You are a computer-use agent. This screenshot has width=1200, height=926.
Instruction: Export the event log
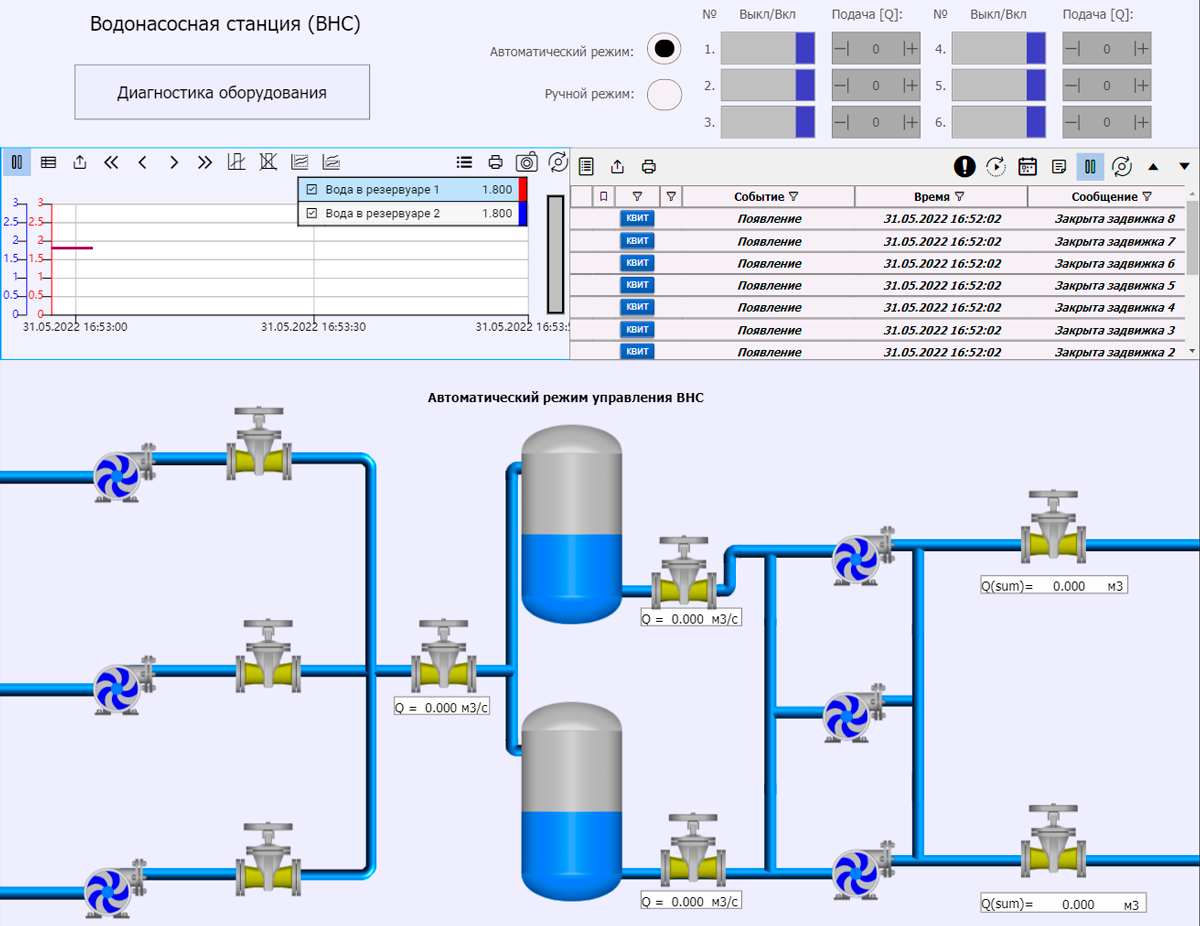(616, 167)
